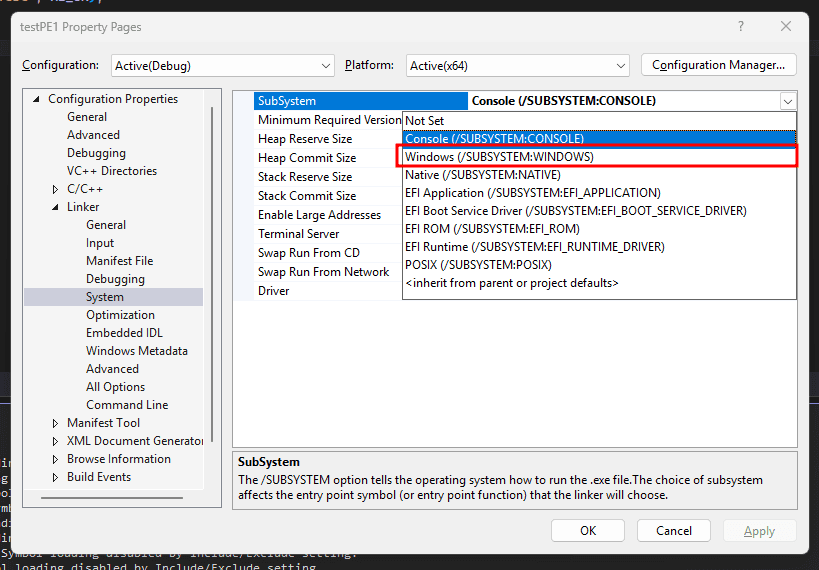Expand the C/C++ tree node
Viewport: 819px width, 570px height.
tap(56, 189)
